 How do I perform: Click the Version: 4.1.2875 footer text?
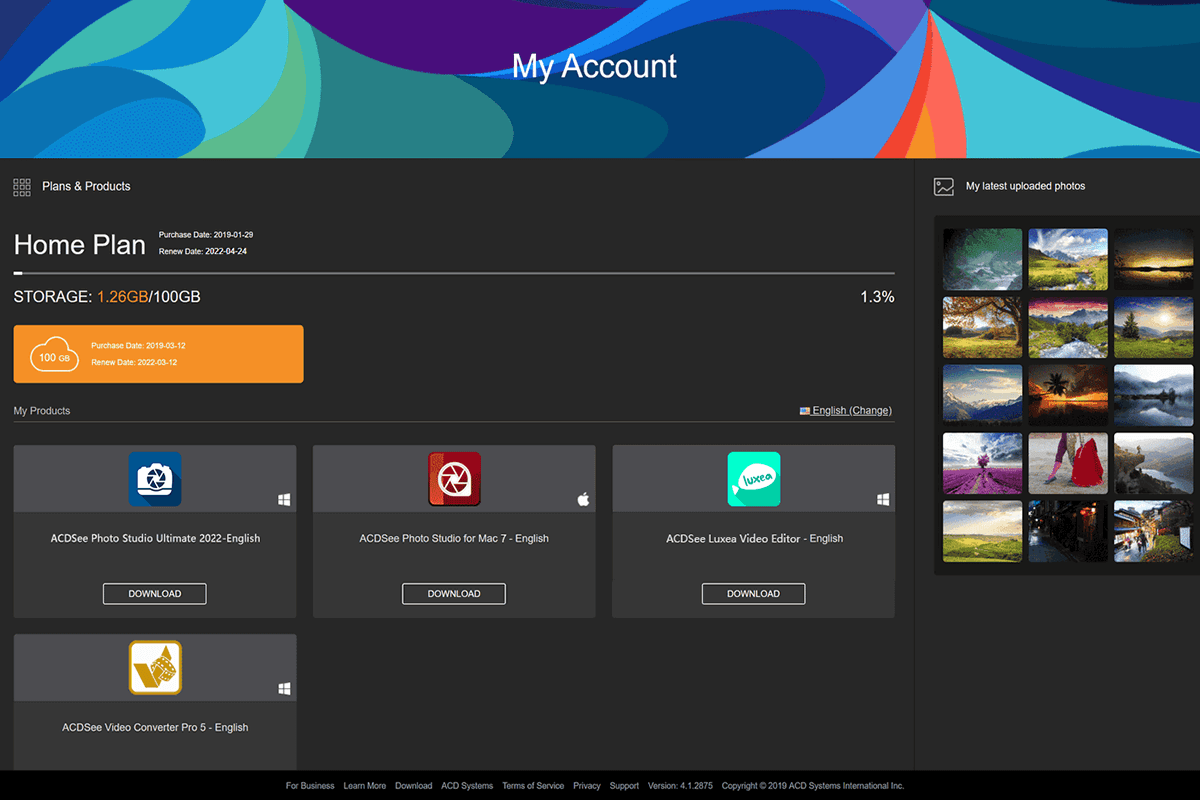click(x=680, y=786)
